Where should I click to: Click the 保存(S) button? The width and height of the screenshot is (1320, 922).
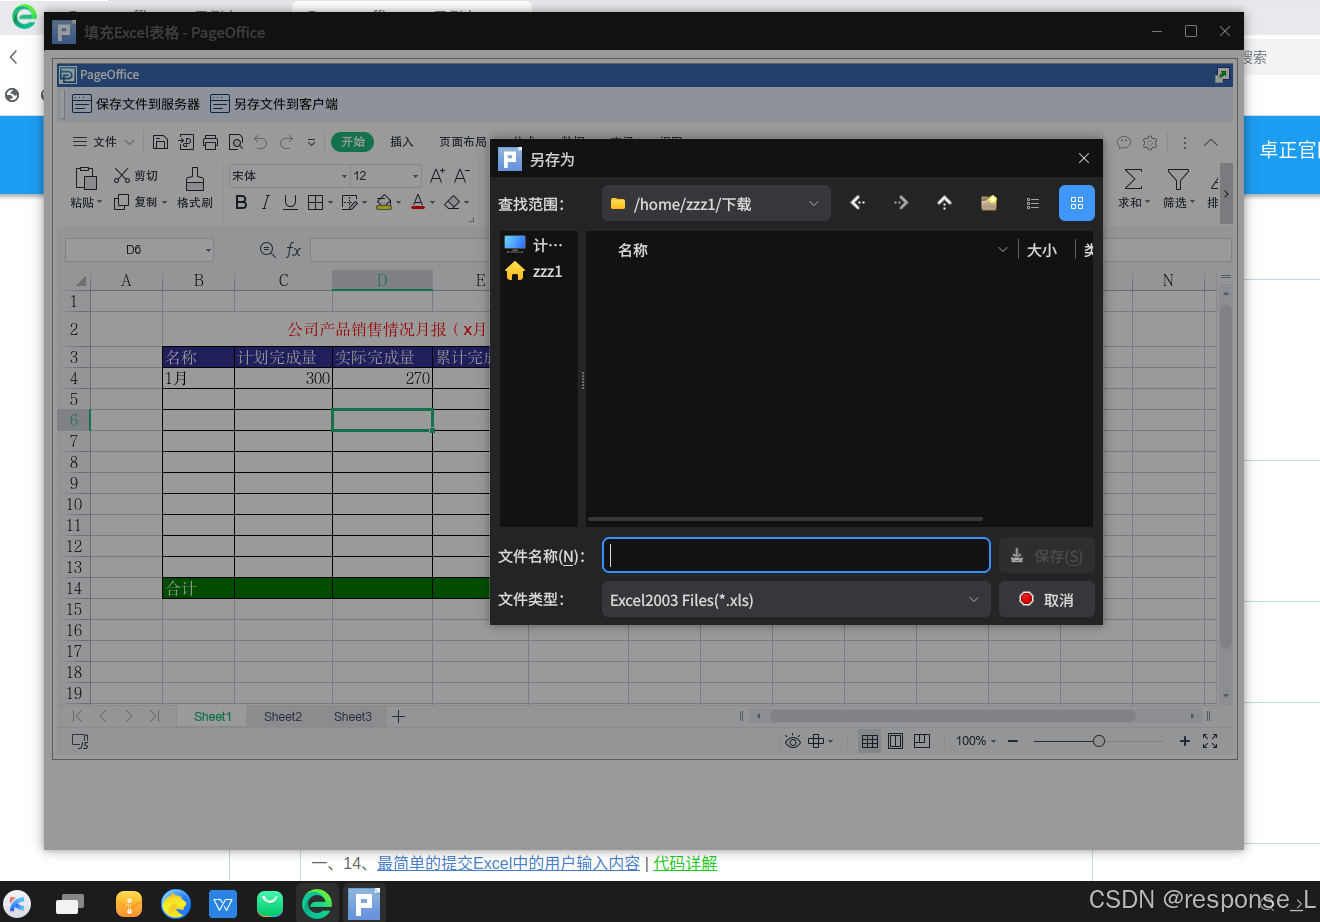tap(1046, 556)
